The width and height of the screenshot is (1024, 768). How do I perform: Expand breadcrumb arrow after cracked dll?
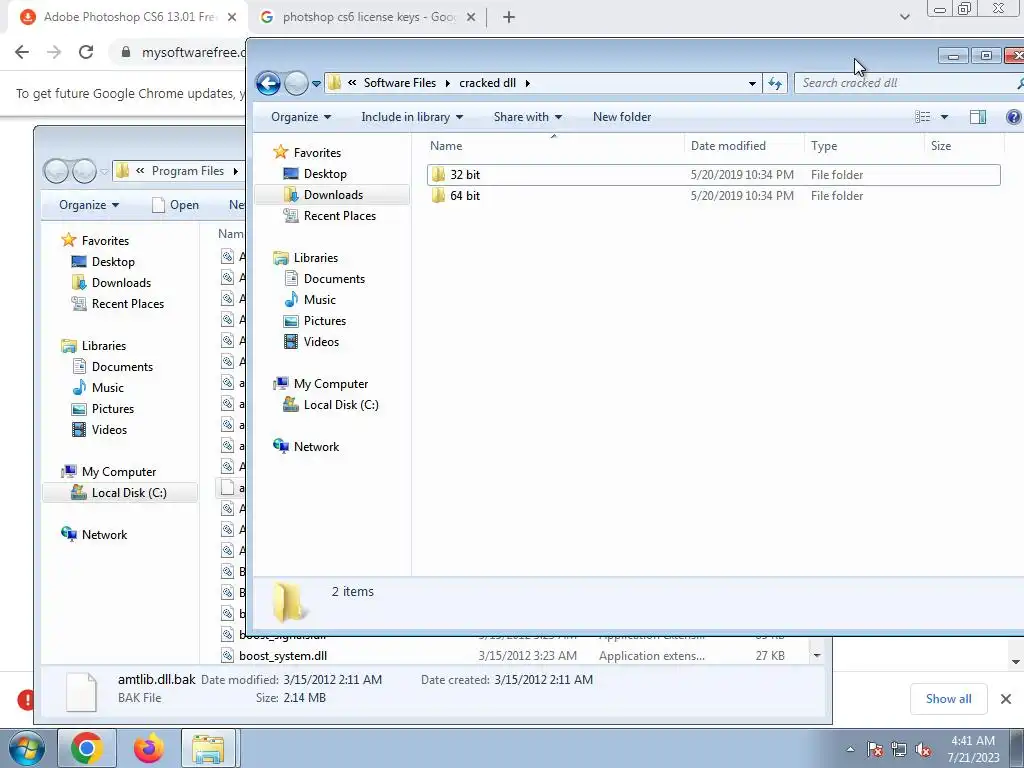(528, 84)
